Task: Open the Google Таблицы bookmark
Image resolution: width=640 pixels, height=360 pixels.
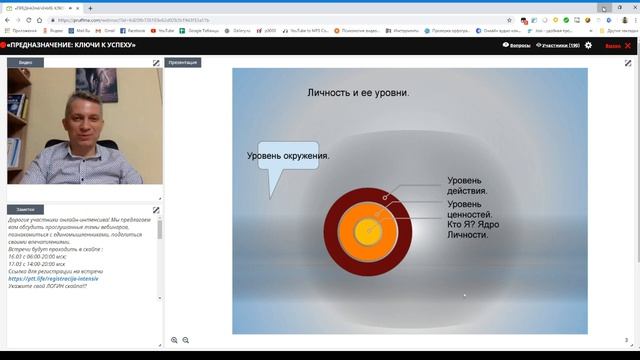Action: (199, 31)
